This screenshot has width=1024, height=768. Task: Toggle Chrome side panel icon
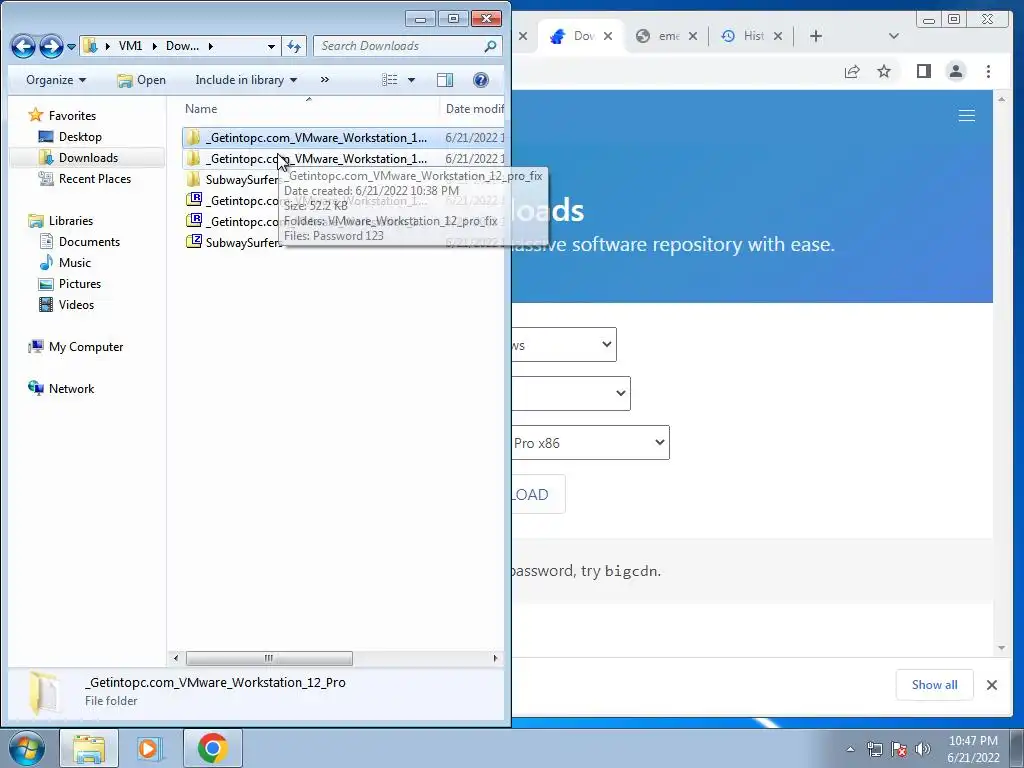(923, 71)
